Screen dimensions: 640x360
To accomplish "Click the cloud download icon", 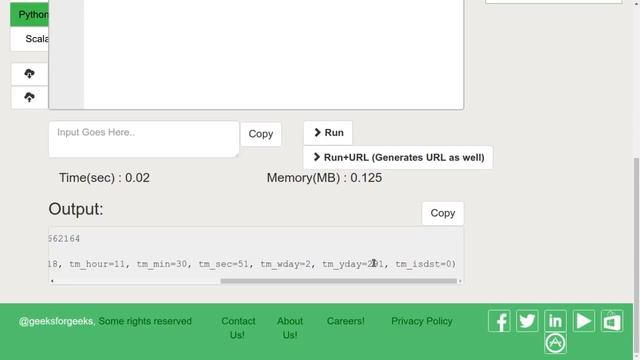I will 29,74.
